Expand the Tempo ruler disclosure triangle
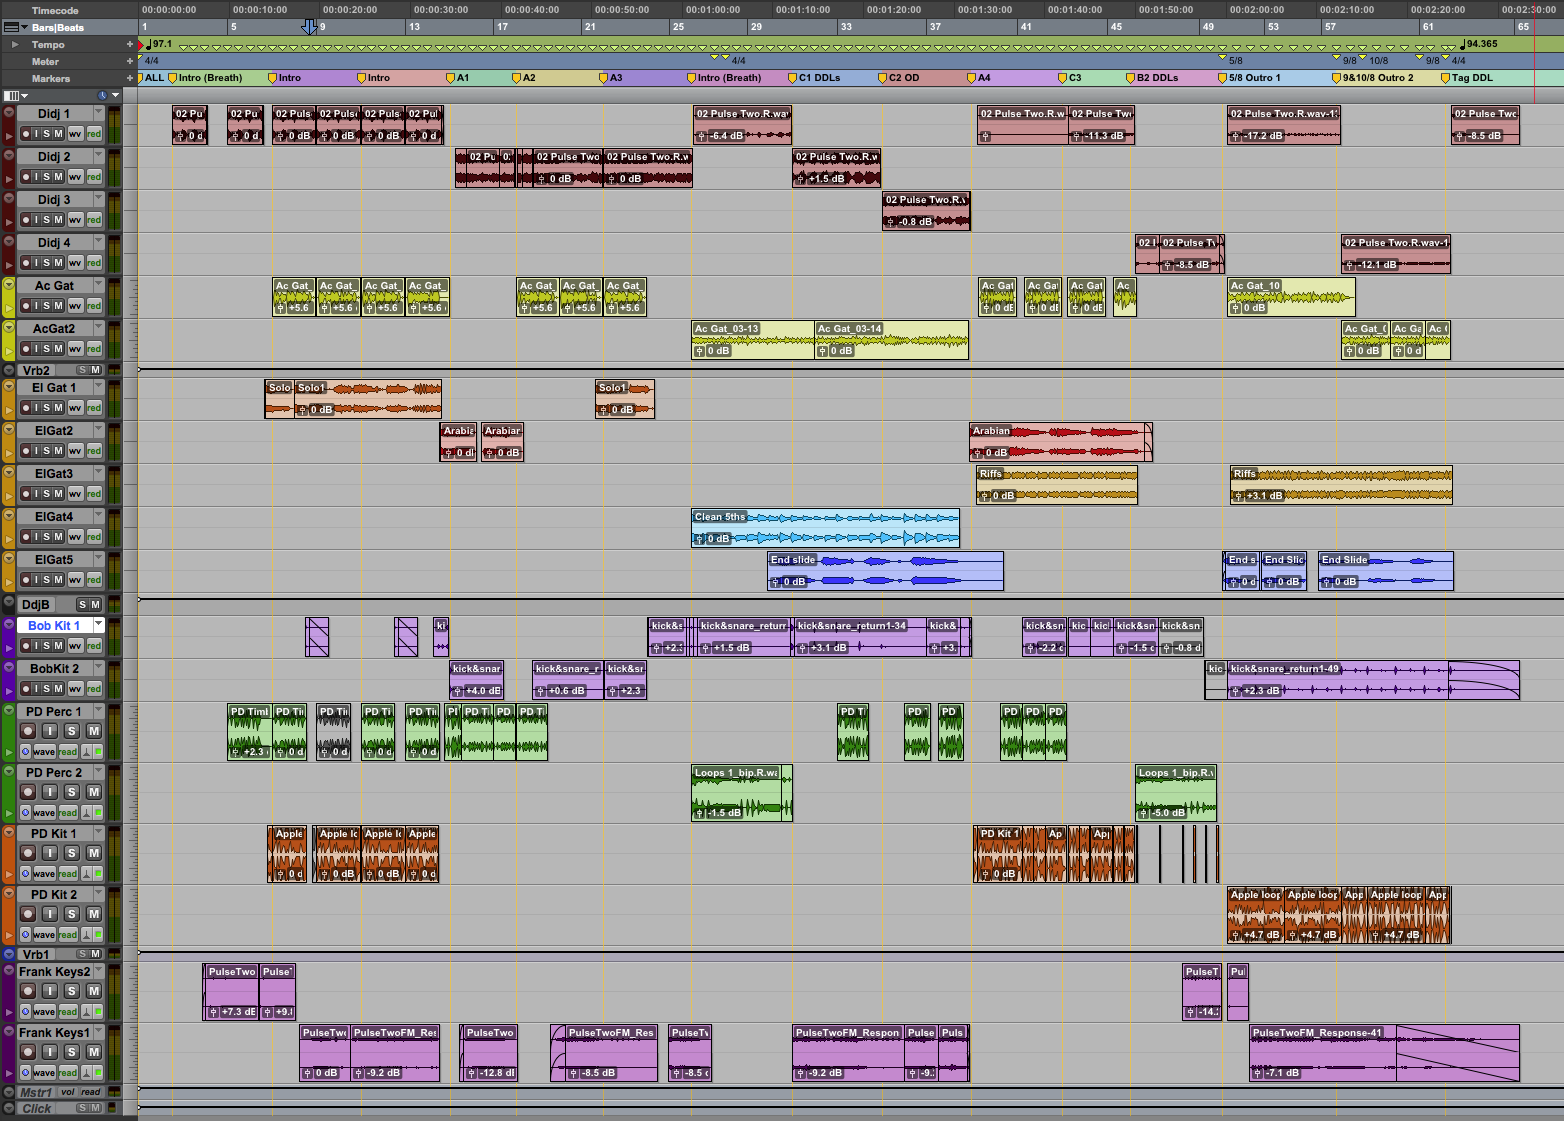This screenshot has height=1121, width=1564. pyautogui.click(x=14, y=45)
